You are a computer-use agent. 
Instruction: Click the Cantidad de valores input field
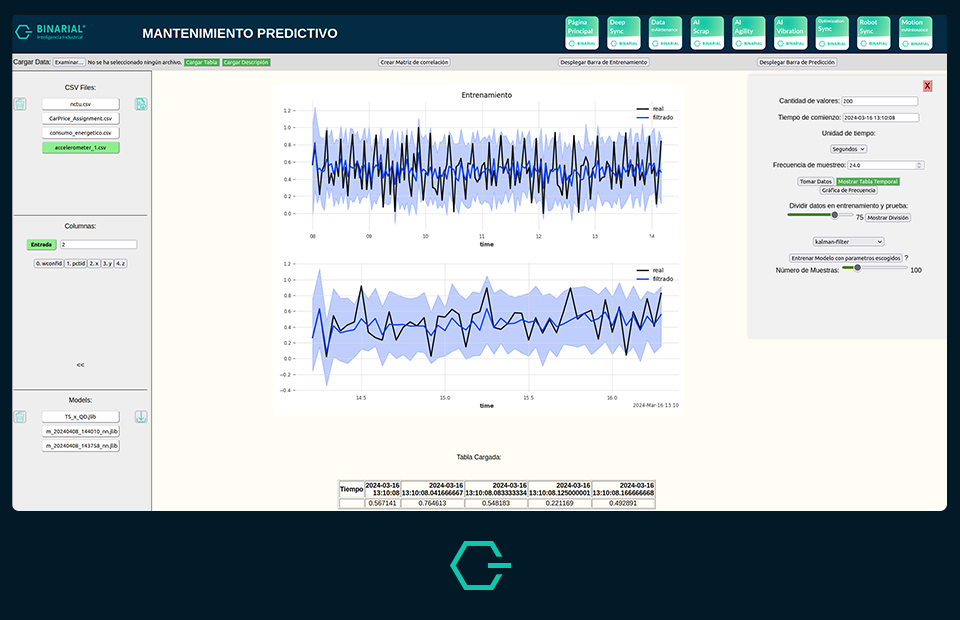(x=880, y=101)
